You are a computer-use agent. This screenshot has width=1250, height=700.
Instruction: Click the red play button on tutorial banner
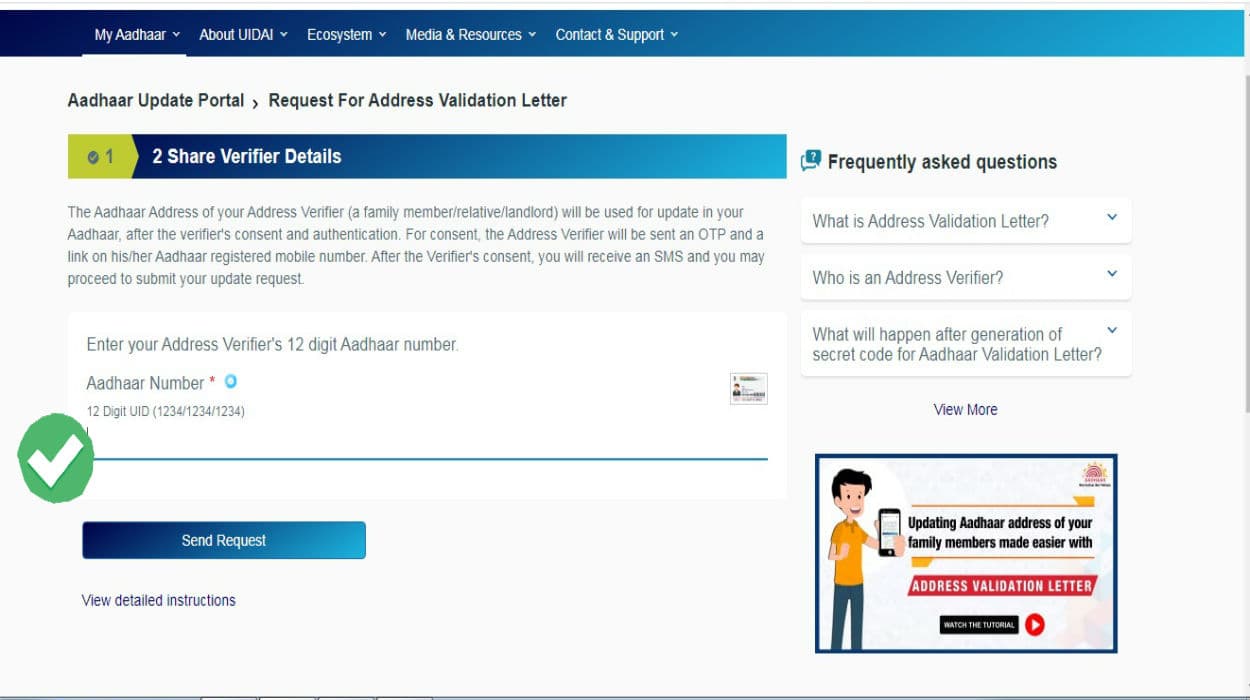(x=1035, y=624)
